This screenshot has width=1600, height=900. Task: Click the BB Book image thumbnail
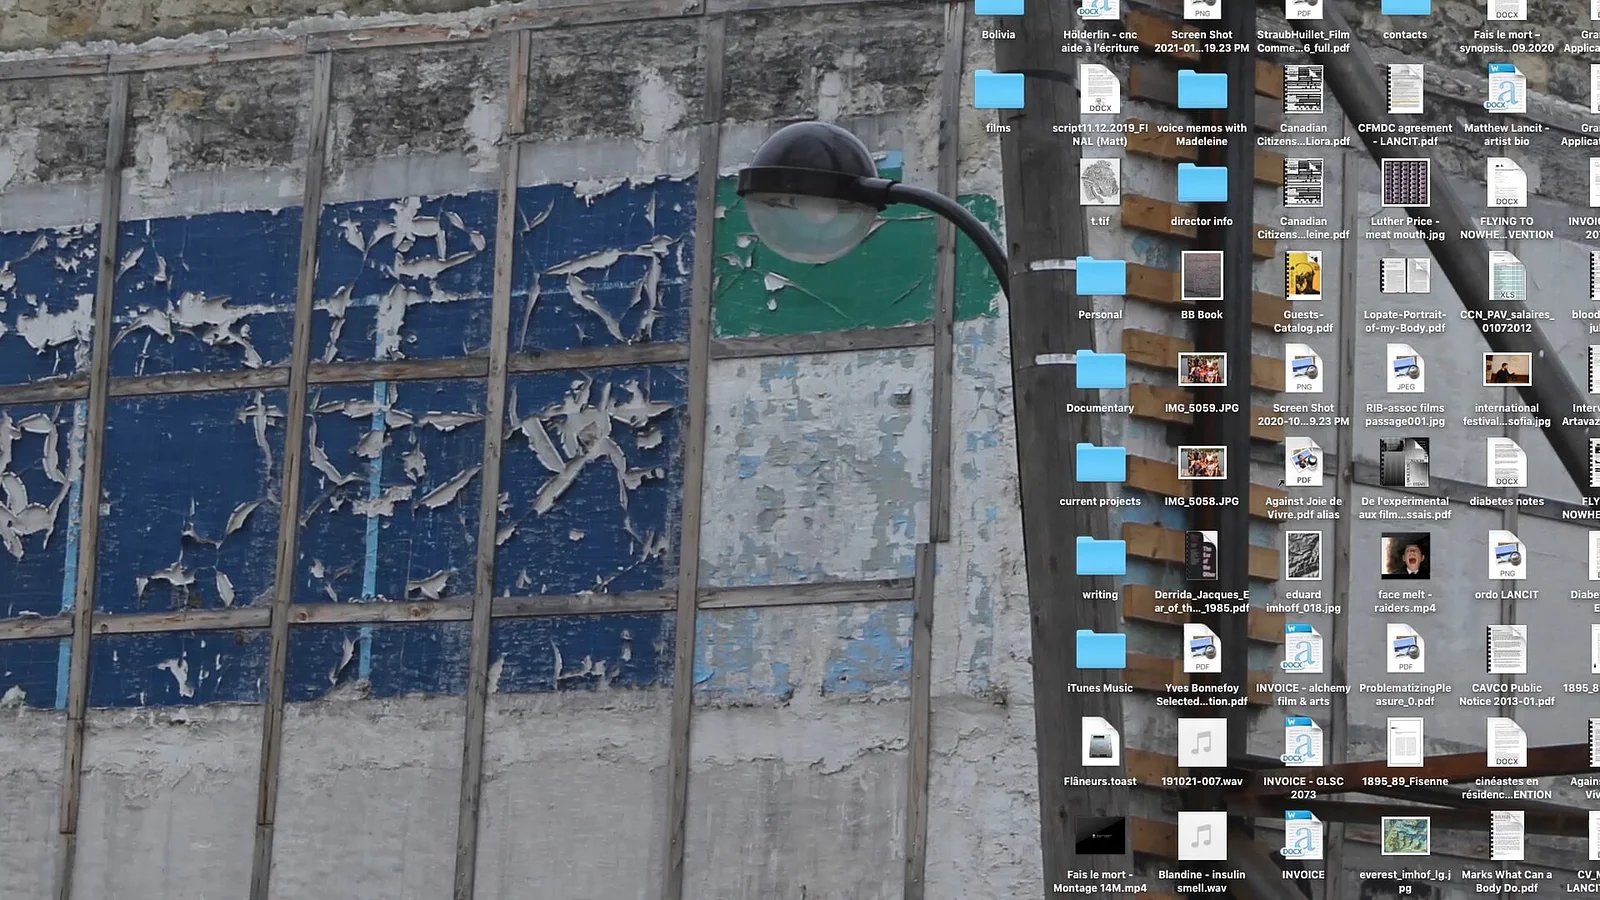1201,277
